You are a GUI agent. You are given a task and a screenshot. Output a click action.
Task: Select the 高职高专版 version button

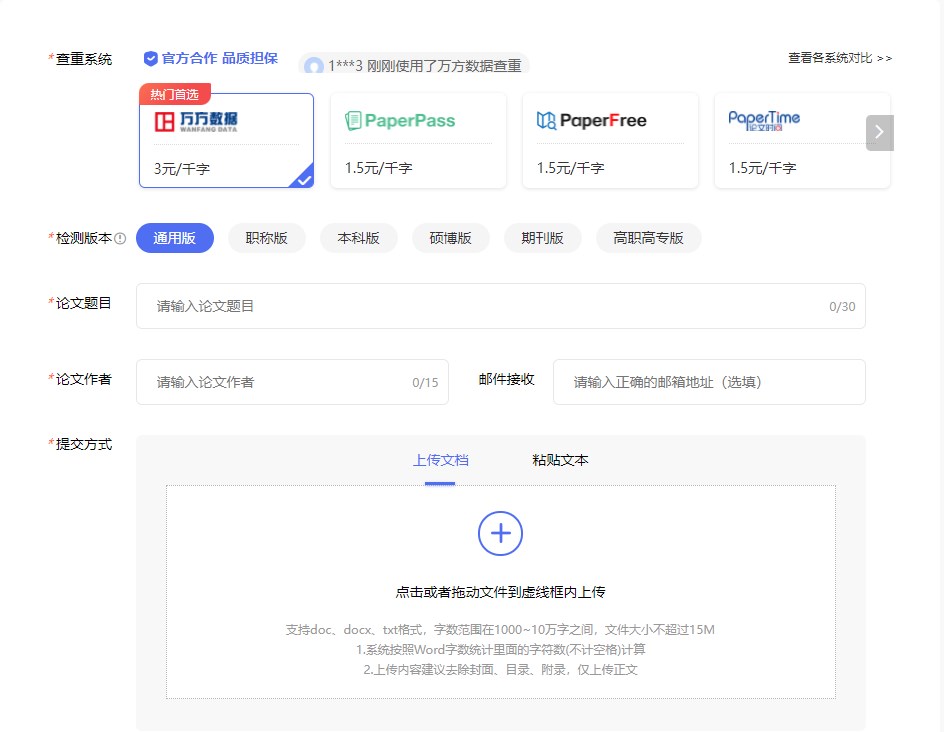pos(648,238)
